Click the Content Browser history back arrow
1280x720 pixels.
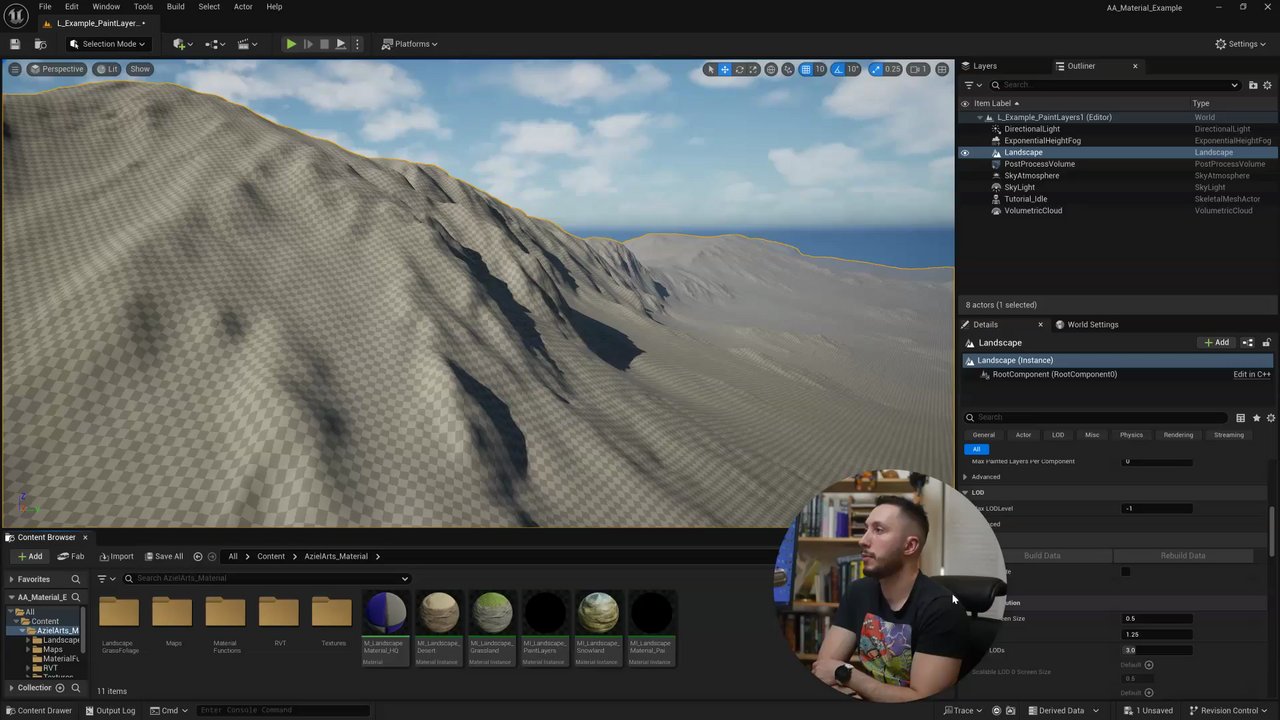click(x=198, y=556)
